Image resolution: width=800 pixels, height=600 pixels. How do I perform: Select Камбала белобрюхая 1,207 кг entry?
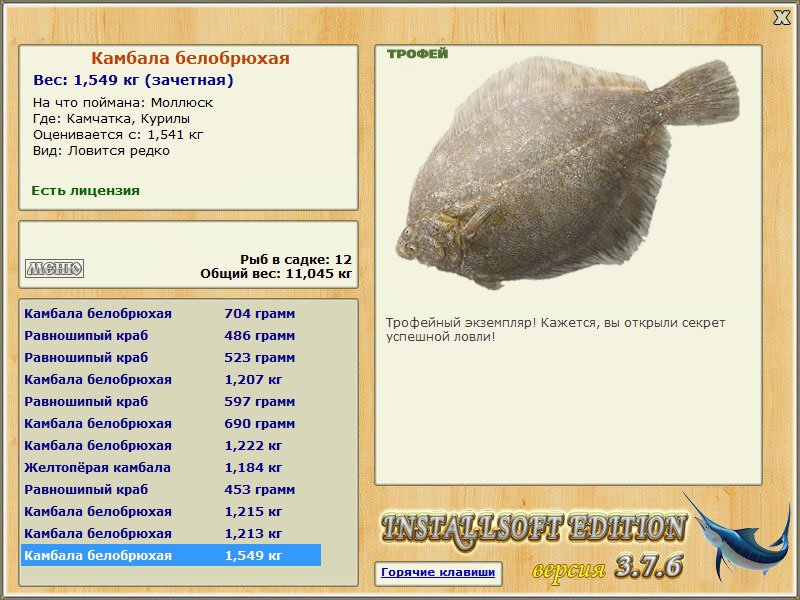pos(171,379)
